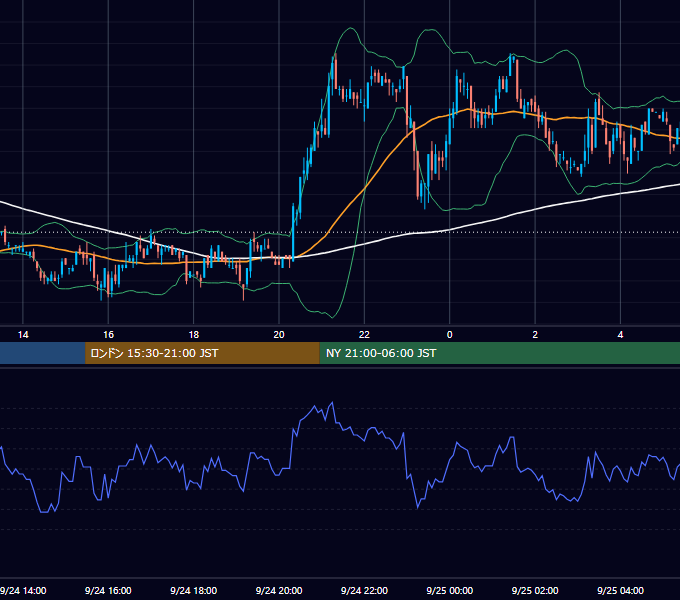Click the 9/25 04:00 time label
Image resolution: width=680 pixels, height=600 pixels.
620,590
